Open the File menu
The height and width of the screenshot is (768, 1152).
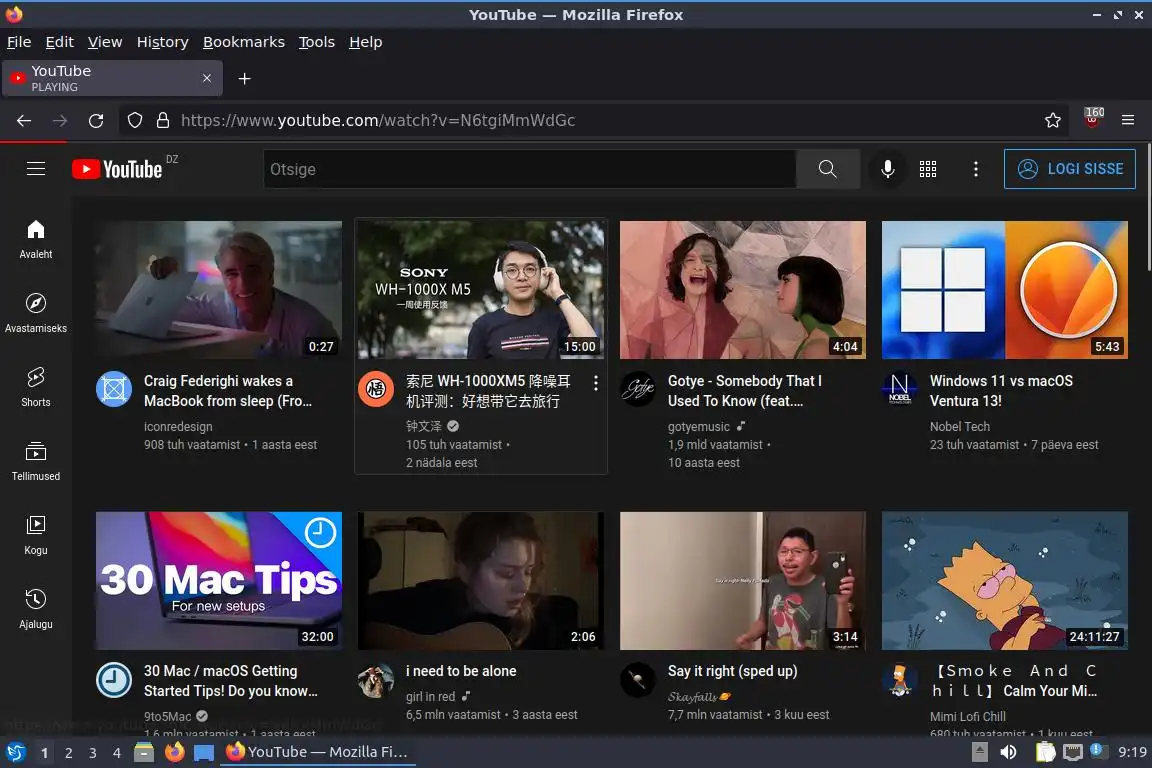click(x=19, y=42)
